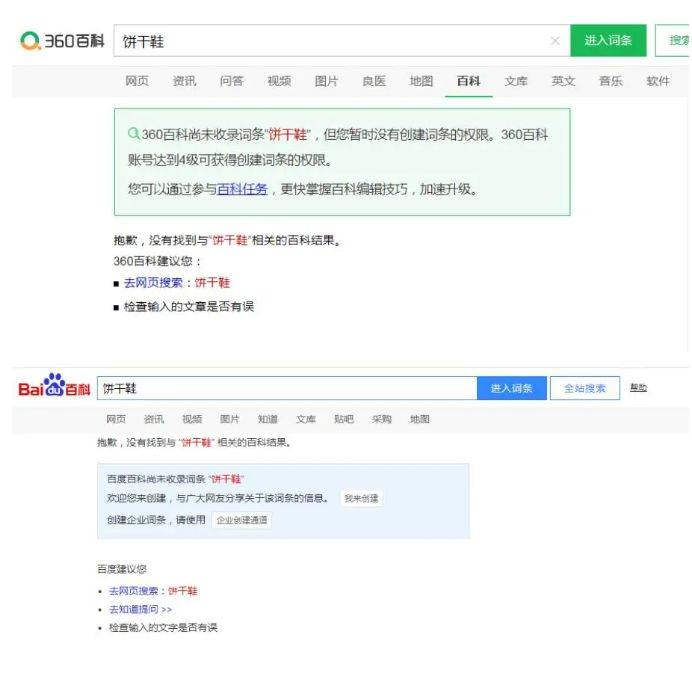This screenshot has height=683, width=692.
Task: Select the 良医 tab
Action: 374,81
